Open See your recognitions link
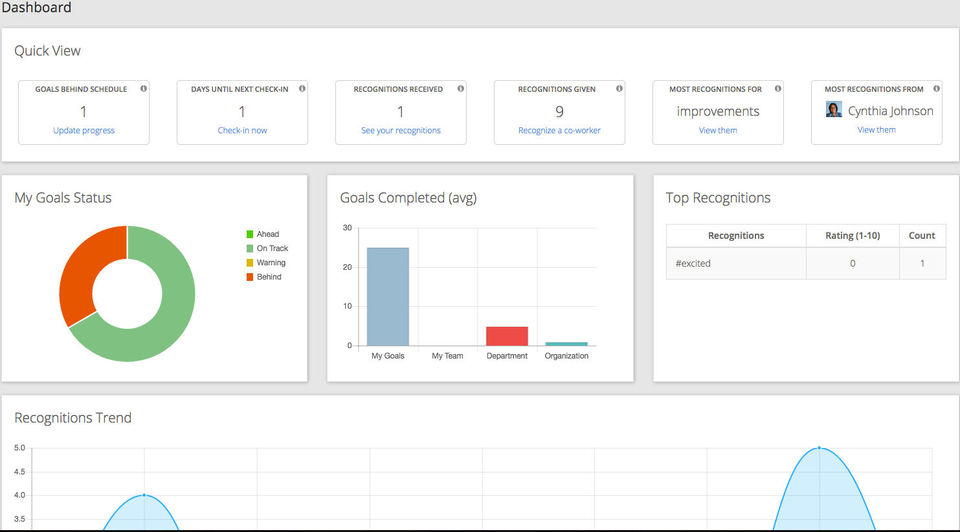 coord(401,130)
